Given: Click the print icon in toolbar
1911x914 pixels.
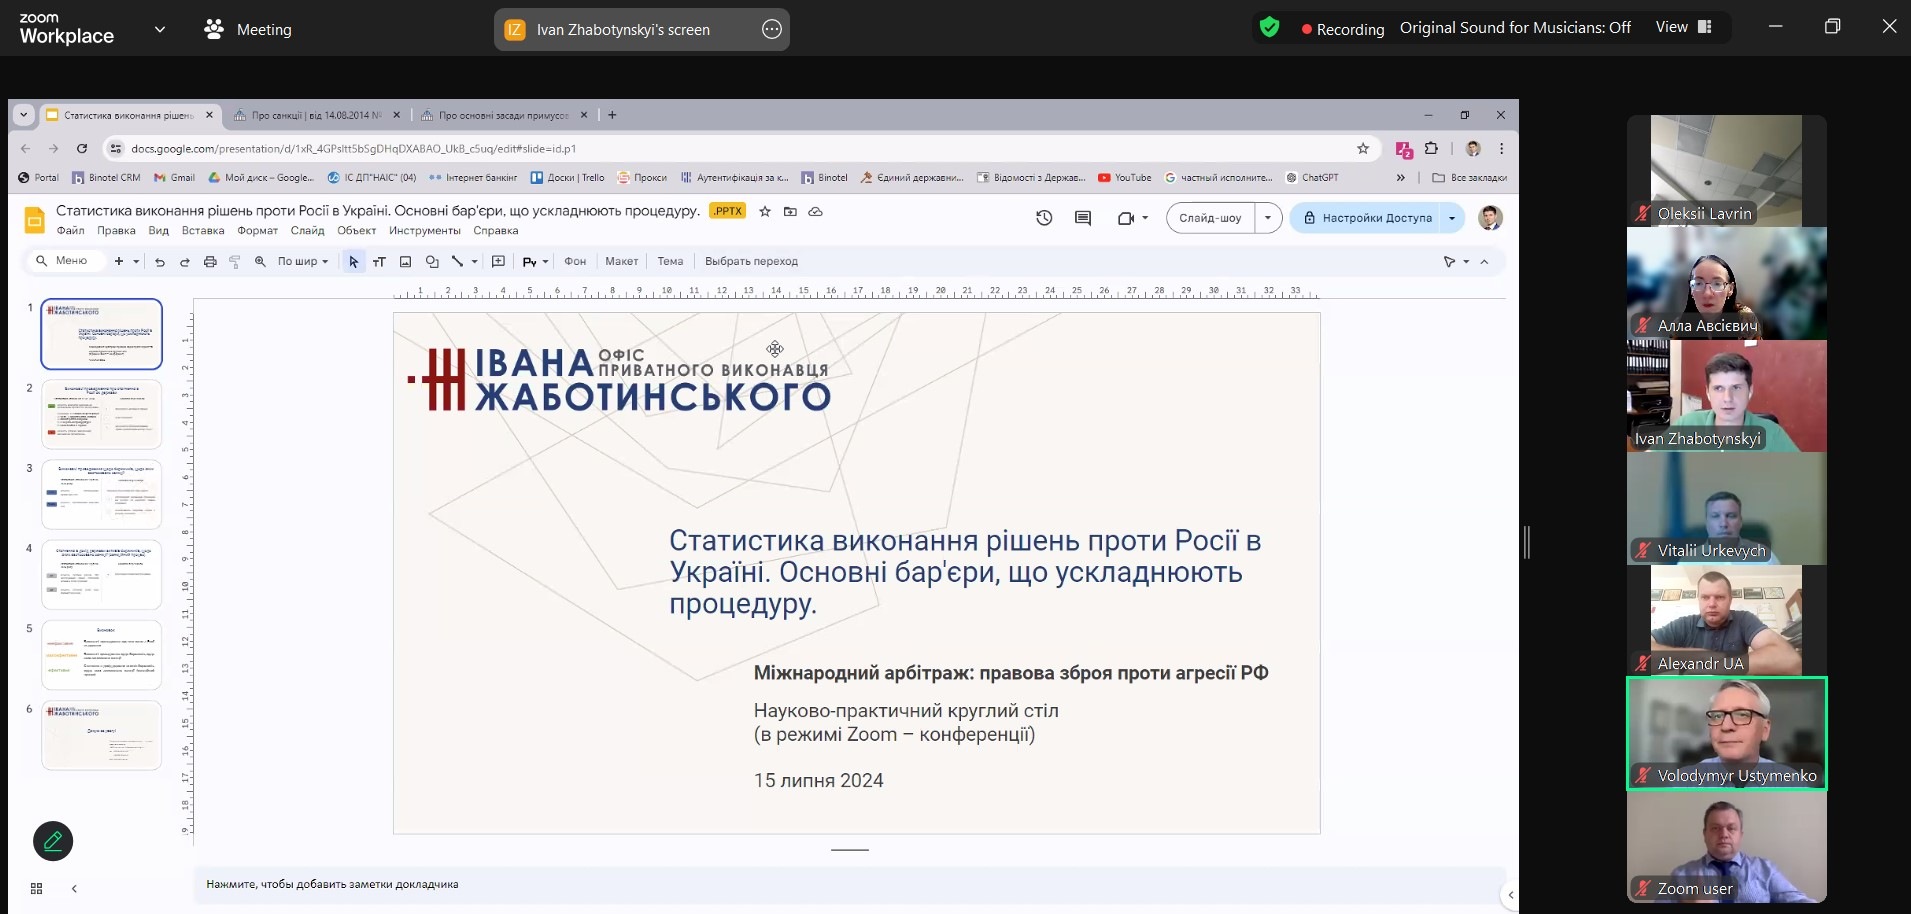Looking at the screenshot, I should pos(210,262).
